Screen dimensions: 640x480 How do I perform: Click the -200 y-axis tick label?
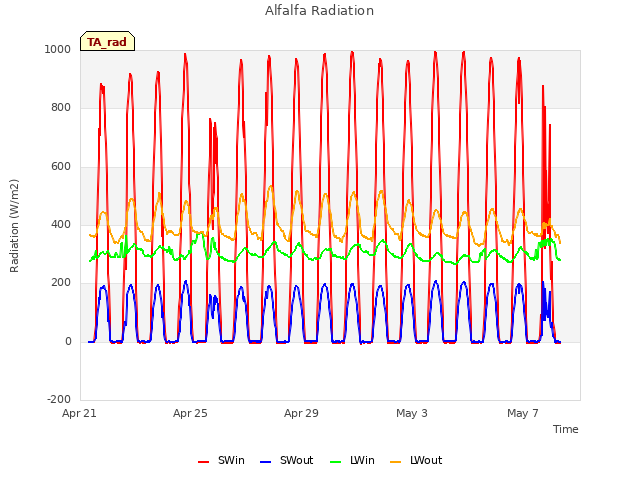(x=59, y=399)
